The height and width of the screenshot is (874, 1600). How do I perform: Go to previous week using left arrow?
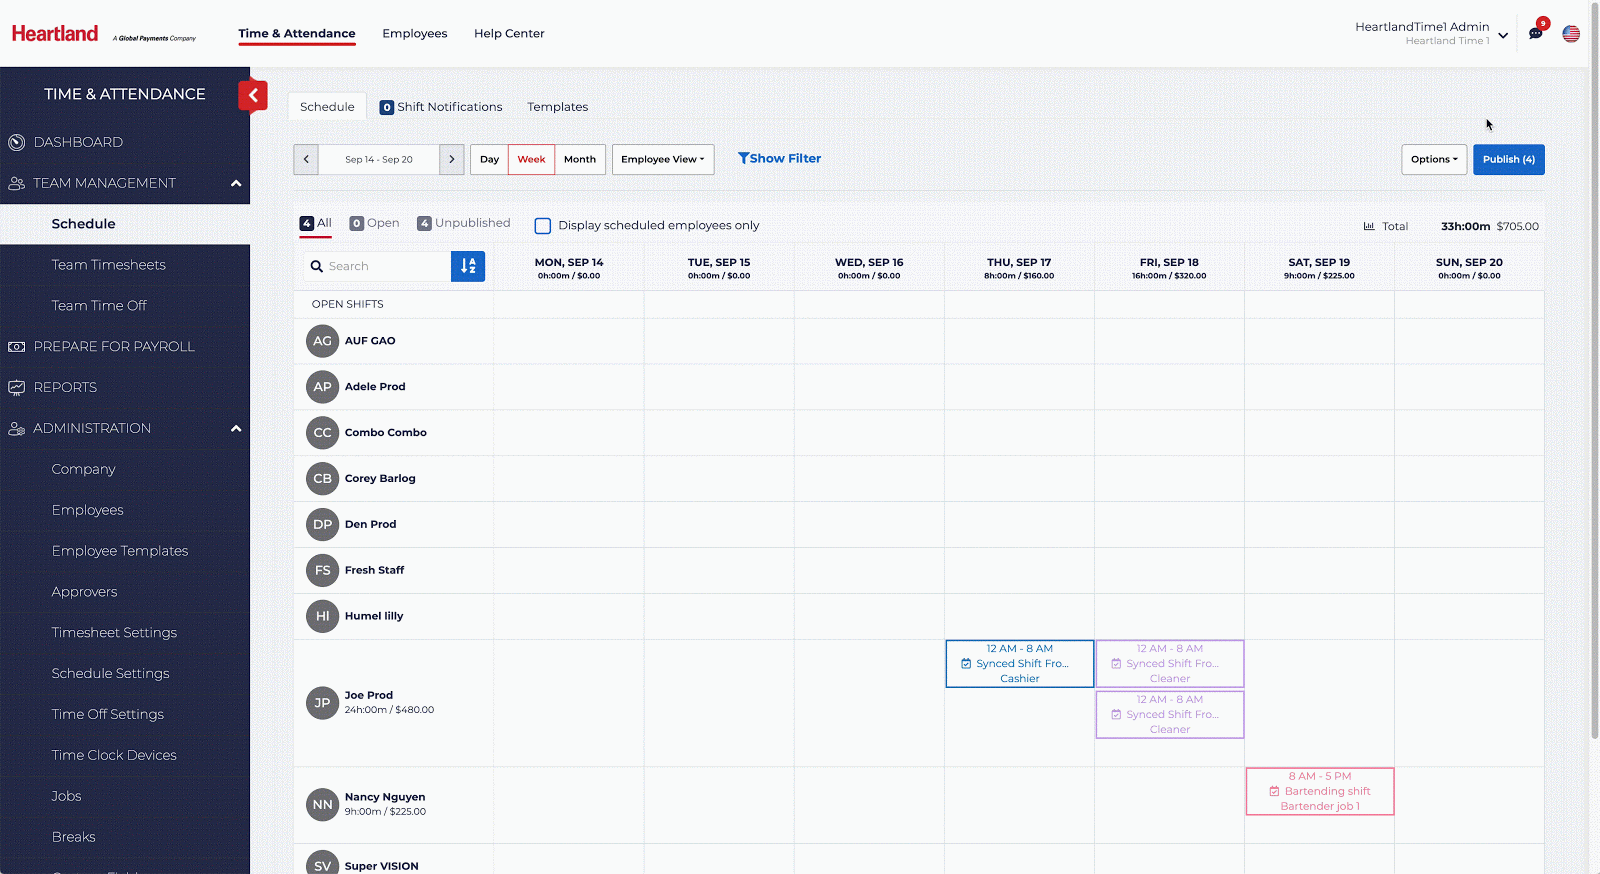pyautogui.click(x=306, y=159)
